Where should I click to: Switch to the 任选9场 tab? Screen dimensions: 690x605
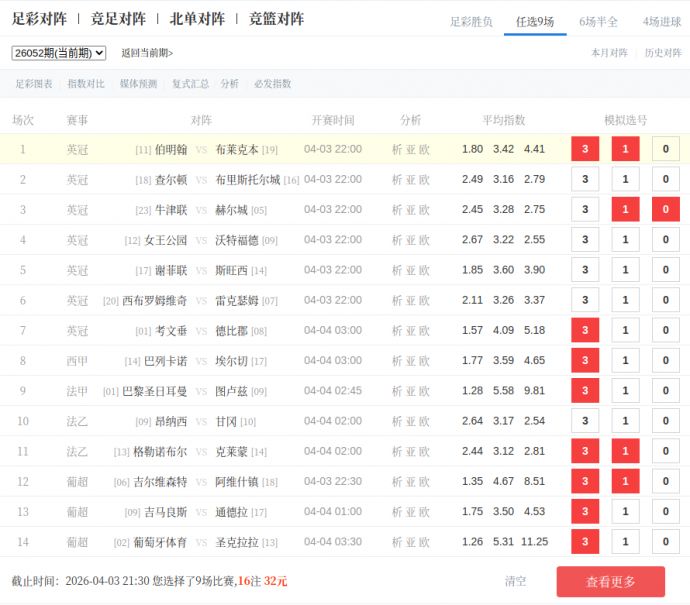point(535,21)
